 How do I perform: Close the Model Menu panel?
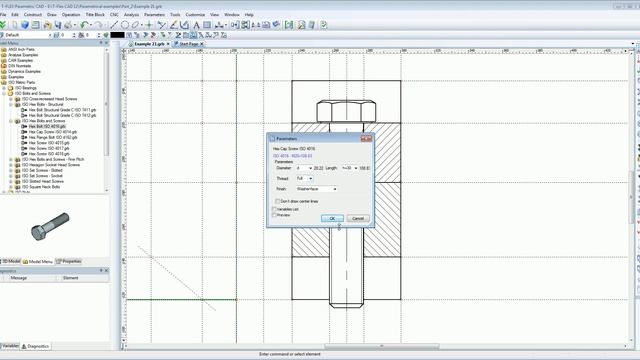point(107,43)
